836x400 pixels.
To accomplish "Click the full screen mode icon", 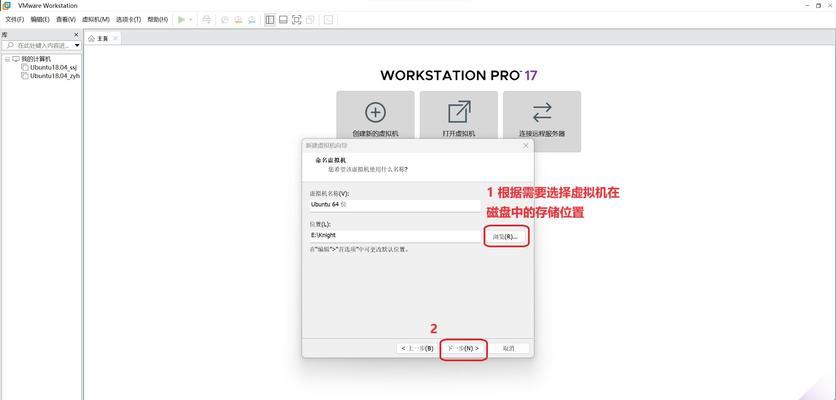I will click(x=296, y=20).
